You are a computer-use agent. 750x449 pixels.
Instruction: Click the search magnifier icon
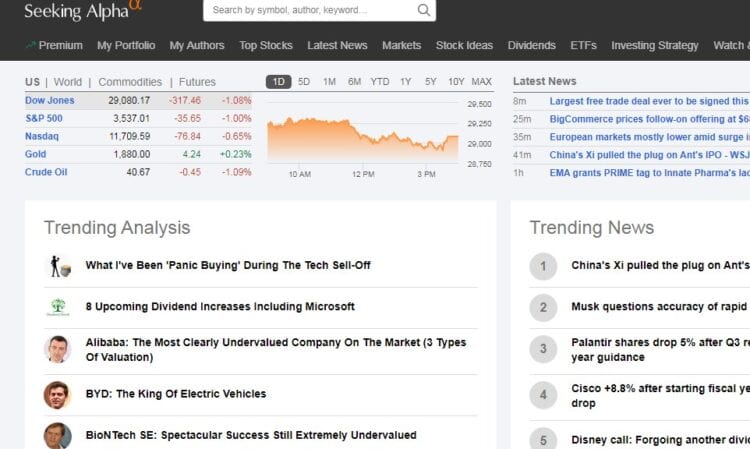pos(423,10)
